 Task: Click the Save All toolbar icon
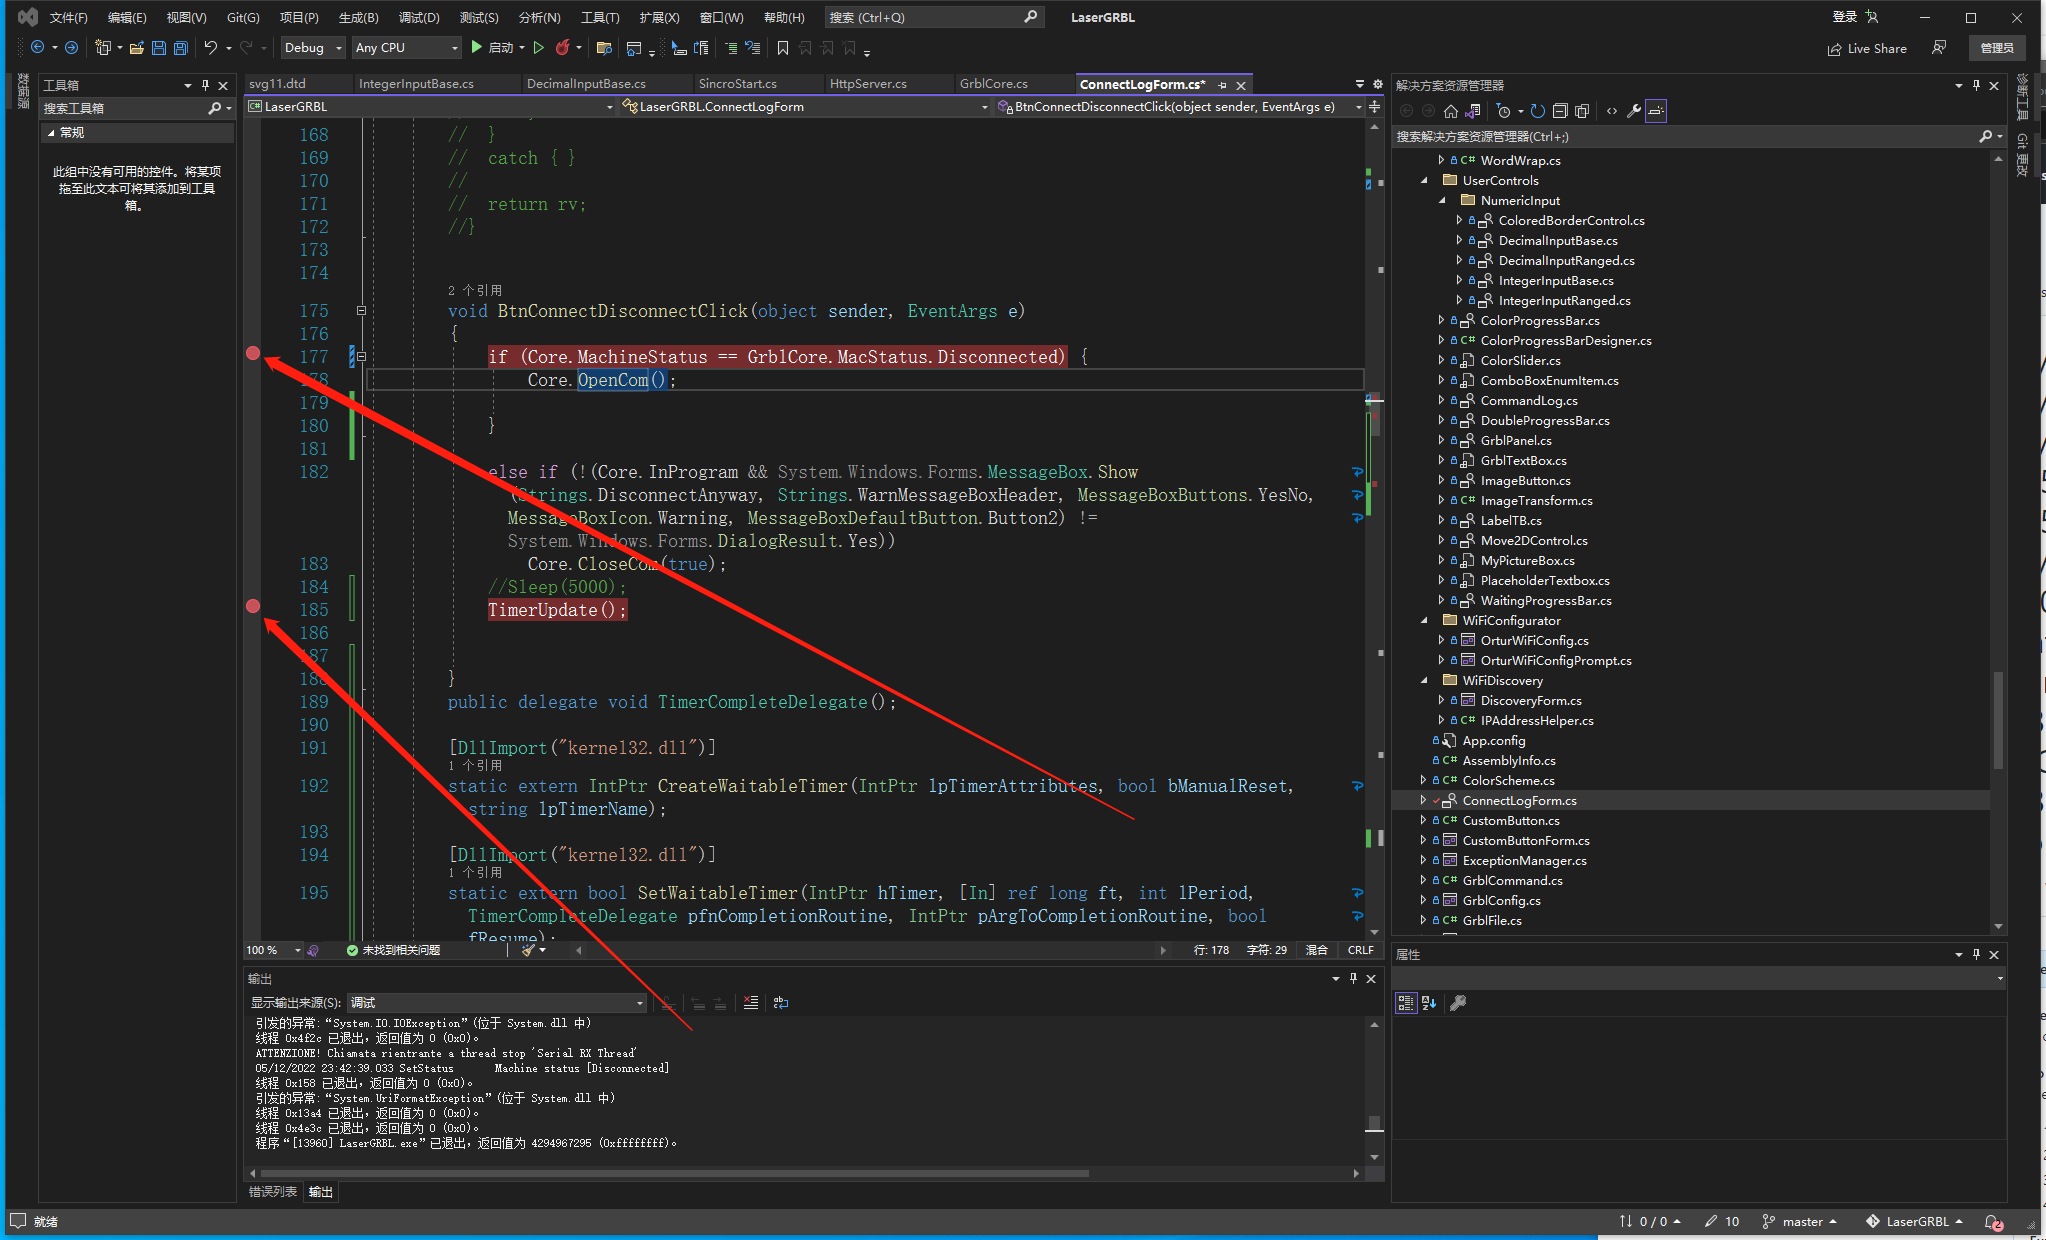click(180, 48)
